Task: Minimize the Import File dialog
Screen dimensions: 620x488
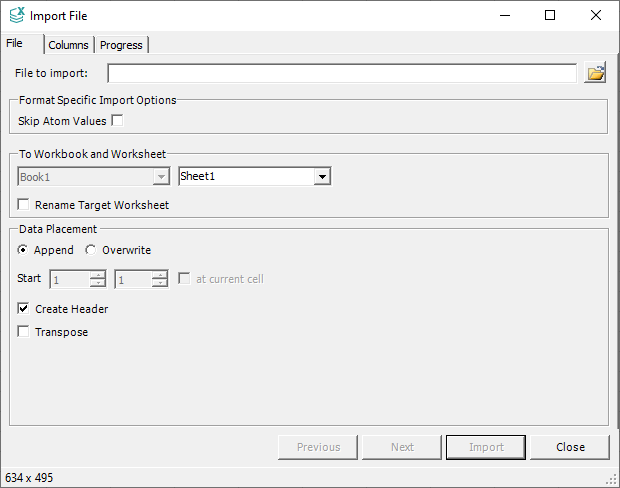Action: pyautogui.click(x=504, y=15)
